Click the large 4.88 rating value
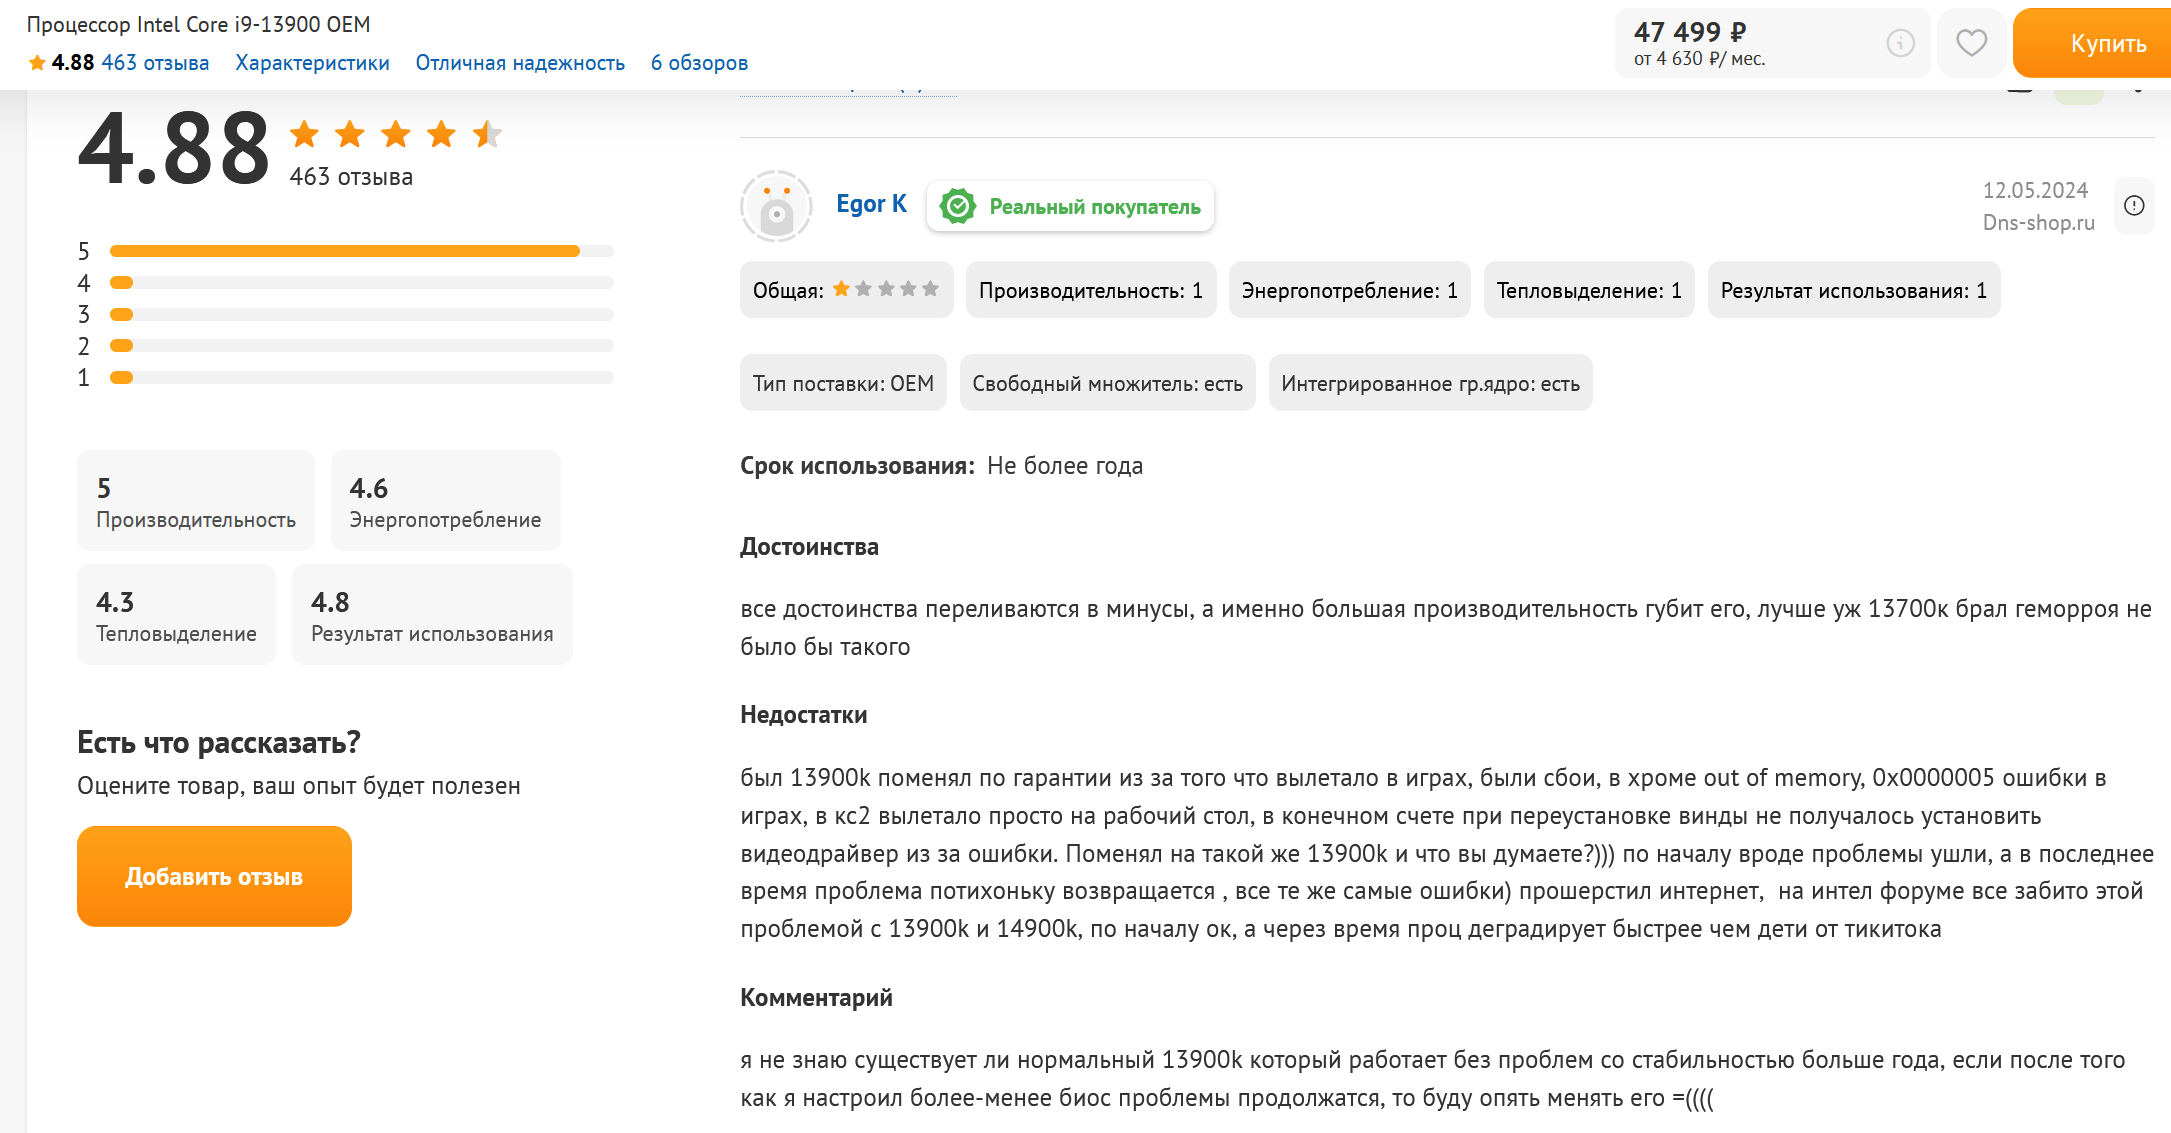The image size is (2171, 1133). tap(174, 149)
